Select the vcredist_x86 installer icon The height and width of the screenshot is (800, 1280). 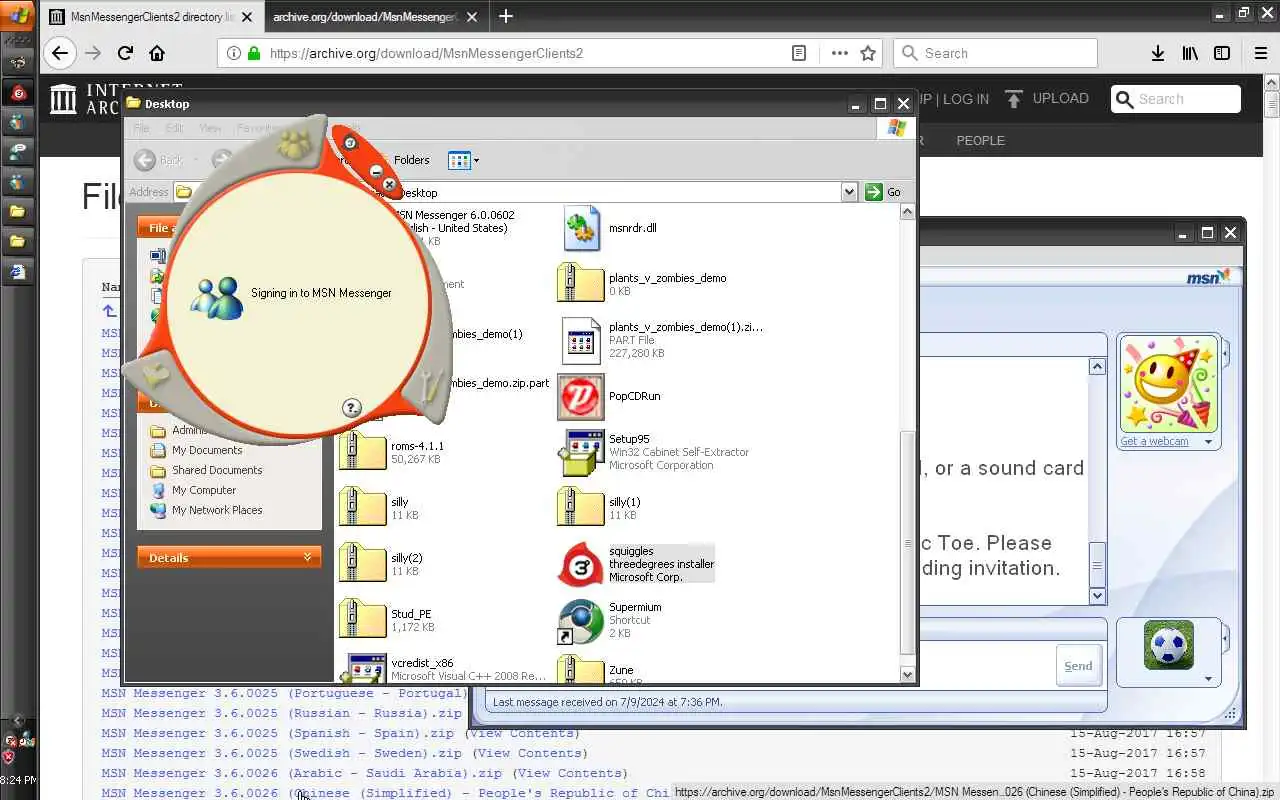[362, 668]
